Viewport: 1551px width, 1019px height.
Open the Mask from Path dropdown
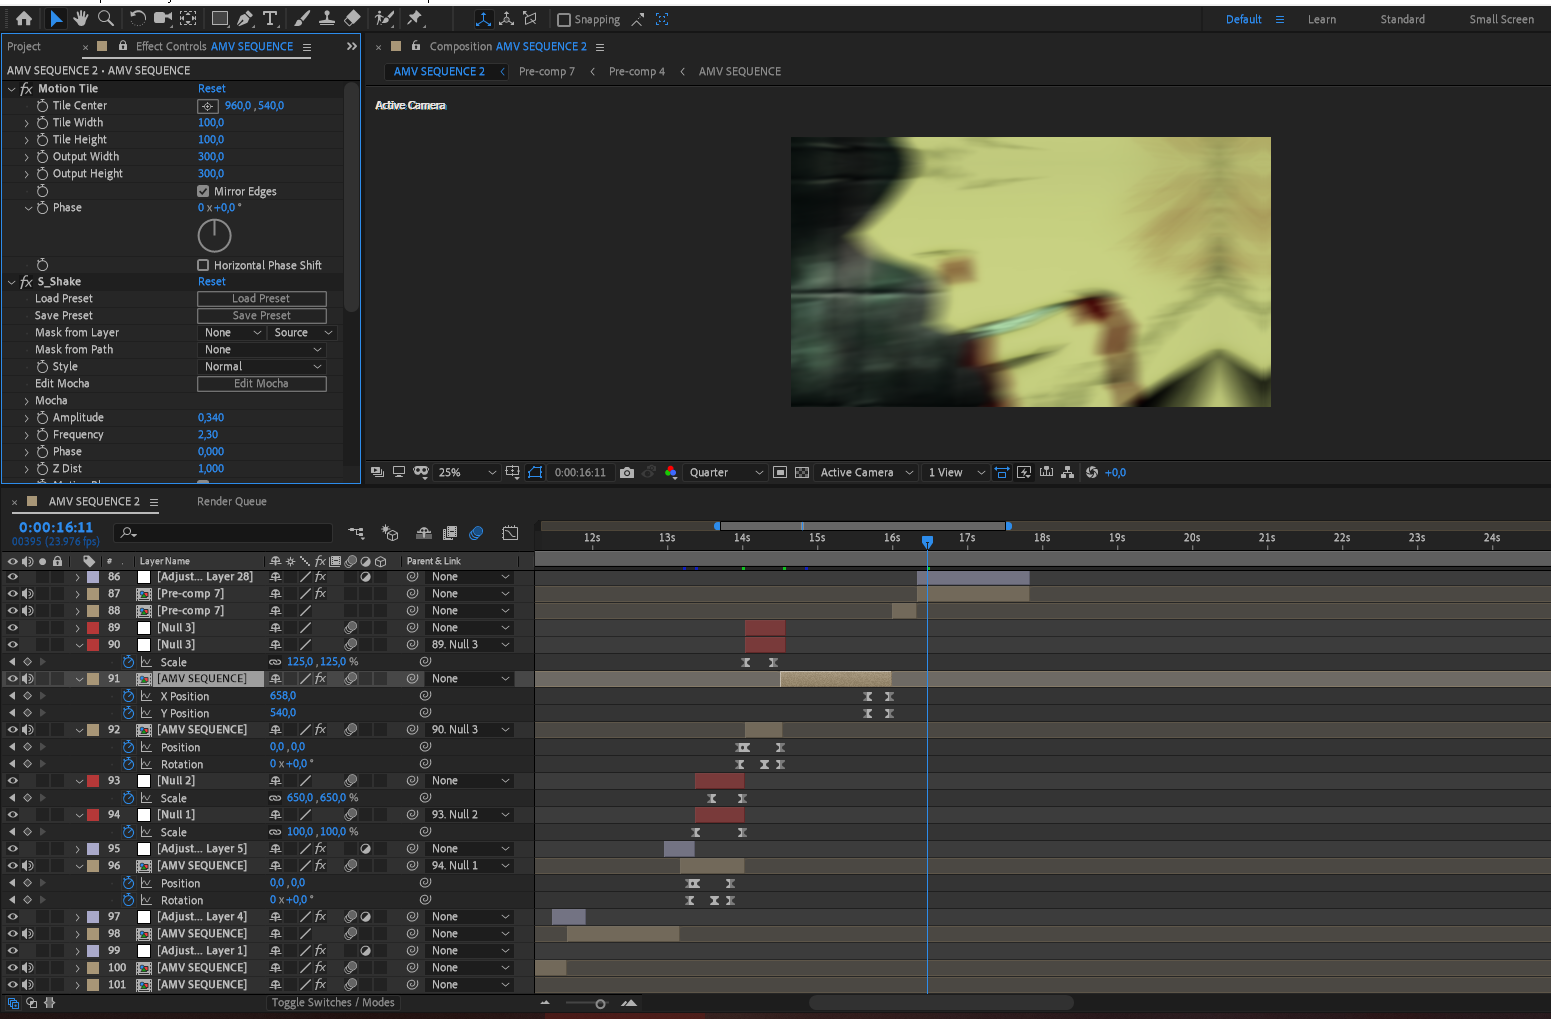click(263, 350)
